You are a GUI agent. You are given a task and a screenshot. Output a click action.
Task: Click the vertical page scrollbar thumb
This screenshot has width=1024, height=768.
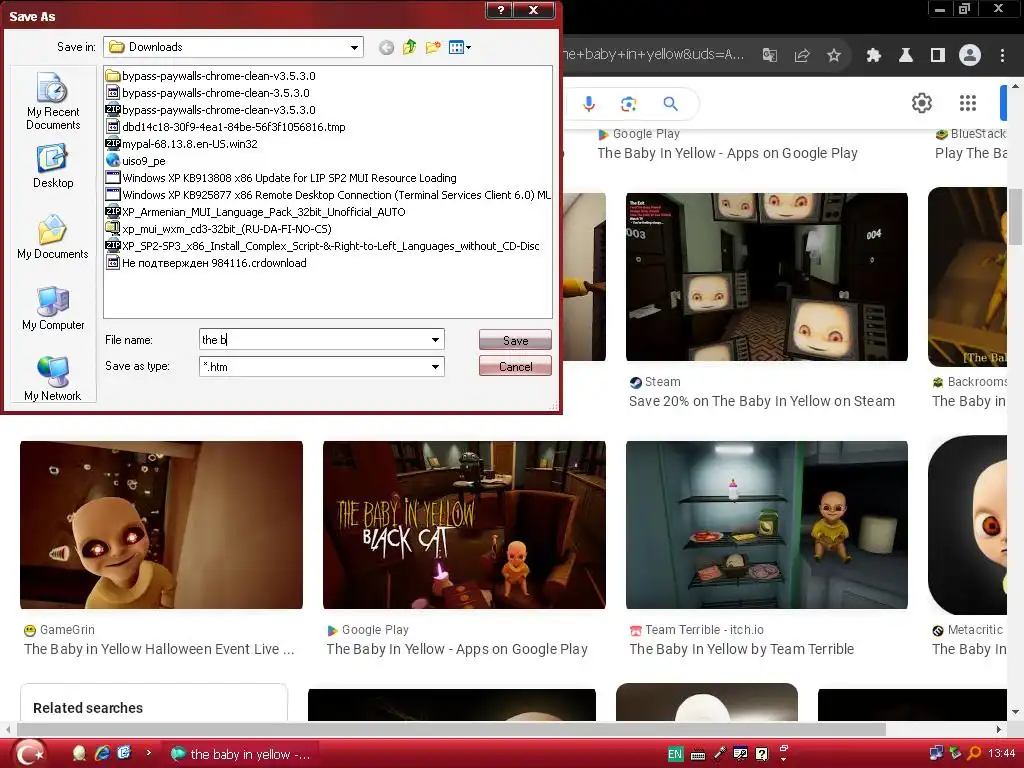coord(1016,219)
